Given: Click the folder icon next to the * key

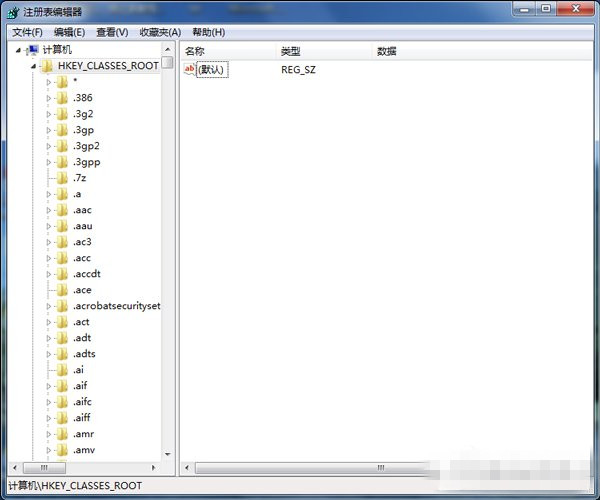Looking at the screenshot, I should point(62,82).
